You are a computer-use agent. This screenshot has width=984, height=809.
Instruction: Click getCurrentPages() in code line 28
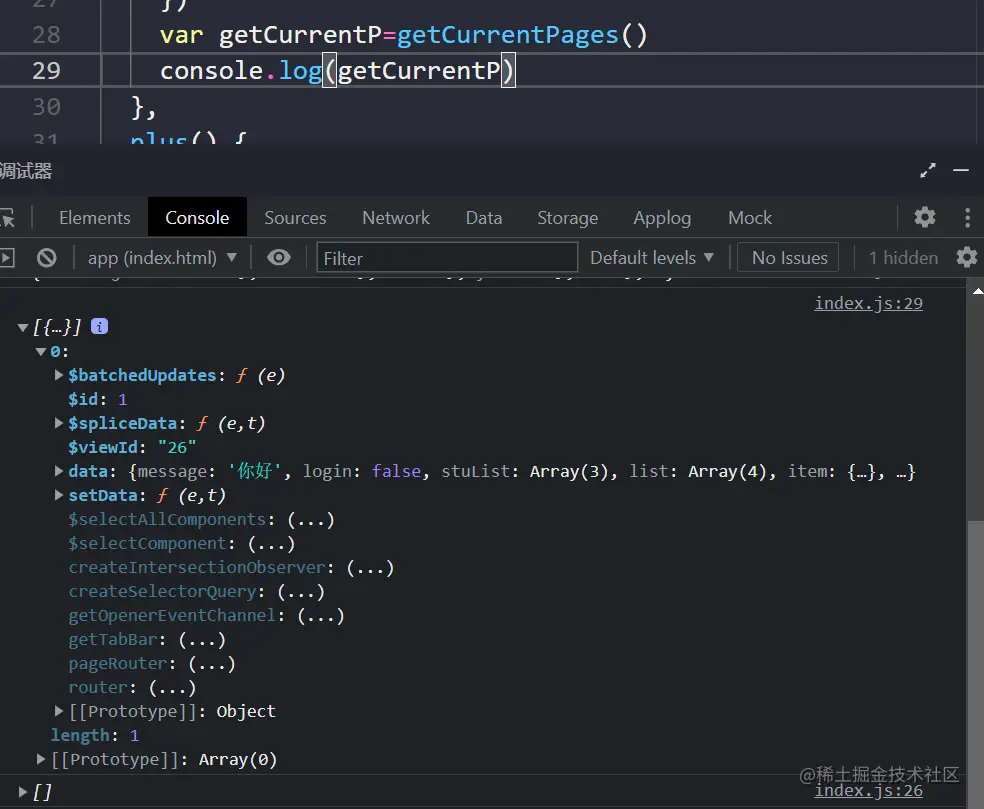pyautogui.click(x=521, y=35)
